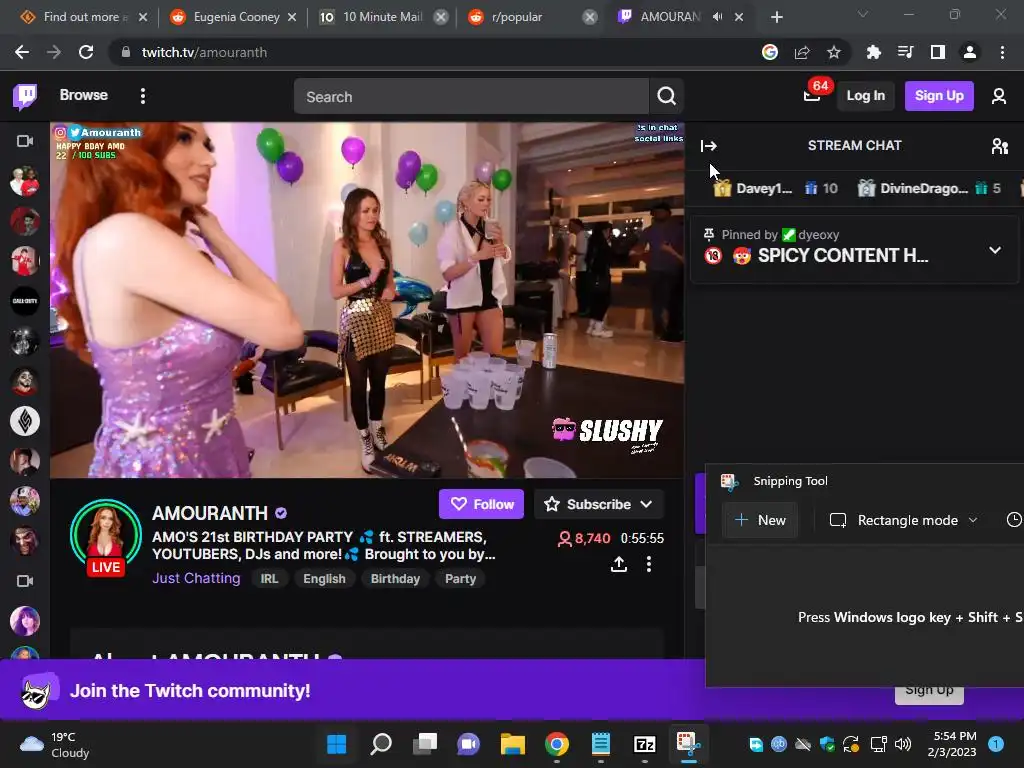Open a new browser tab
The width and height of the screenshot is (1024, 768).
(x=776, y=17)
